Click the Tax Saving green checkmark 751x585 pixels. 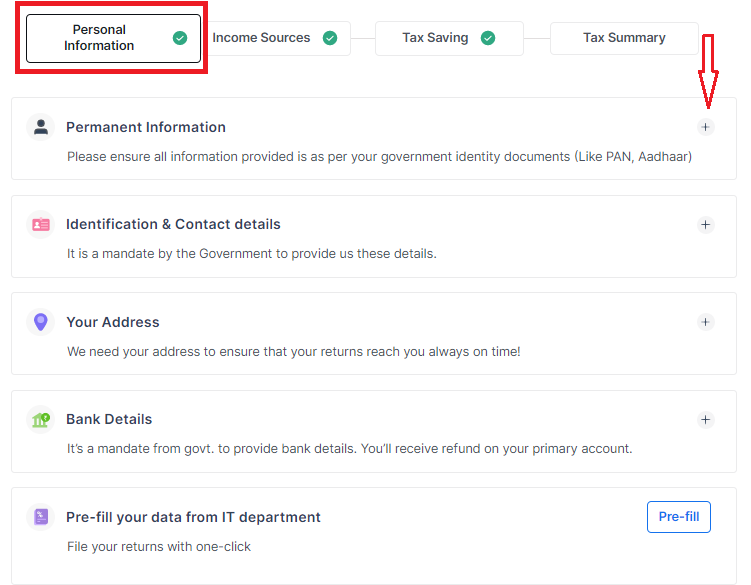click(x=488, y=38)
